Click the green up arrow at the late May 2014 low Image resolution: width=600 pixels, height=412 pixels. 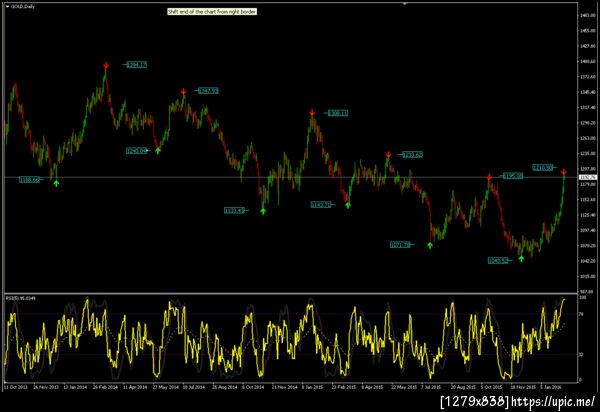click(158, 151)
